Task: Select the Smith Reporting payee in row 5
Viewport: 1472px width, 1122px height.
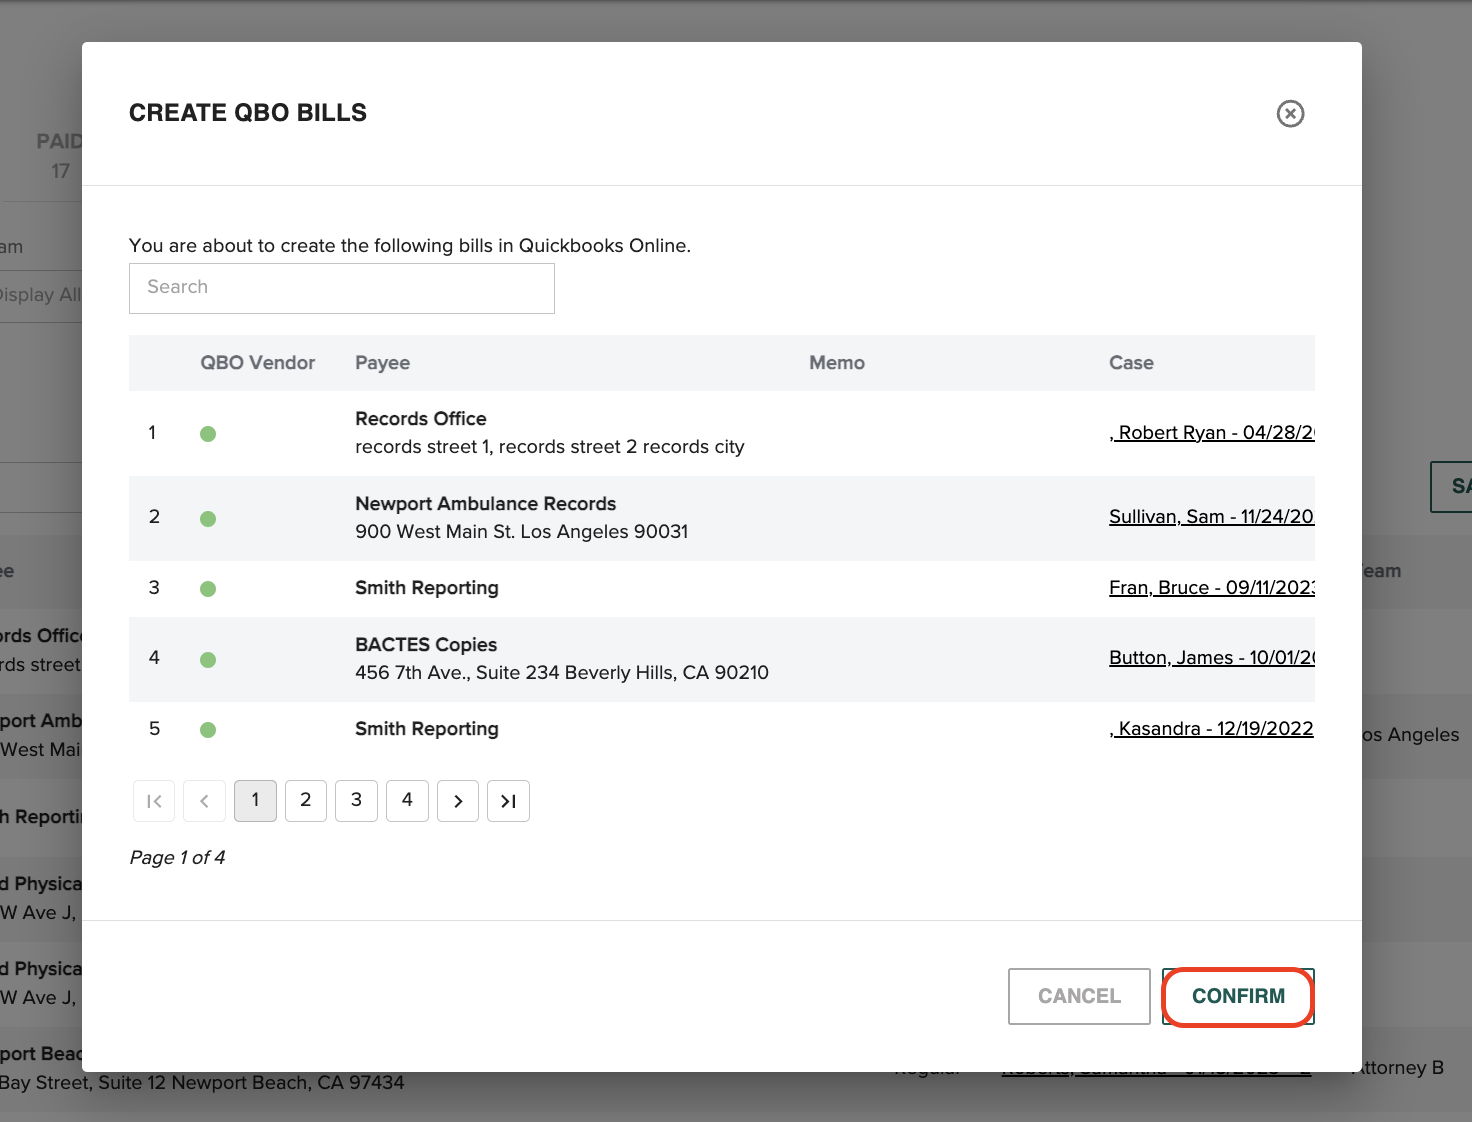Action: pos(426,729)
